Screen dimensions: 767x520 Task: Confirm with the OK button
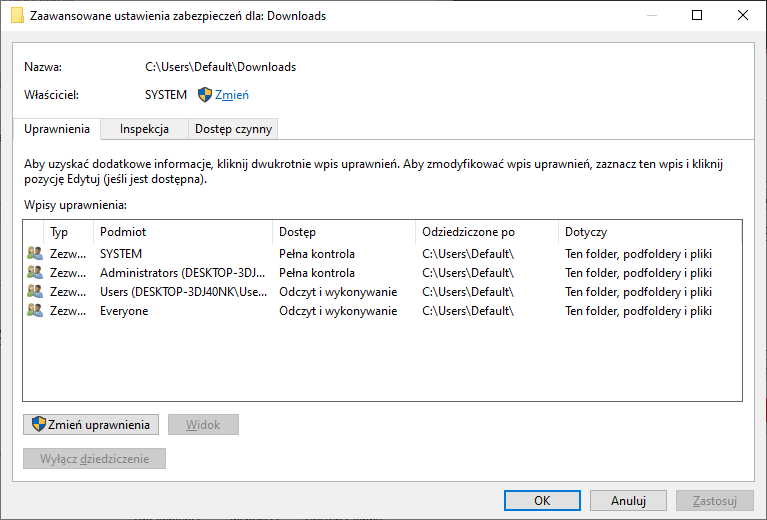542,500
